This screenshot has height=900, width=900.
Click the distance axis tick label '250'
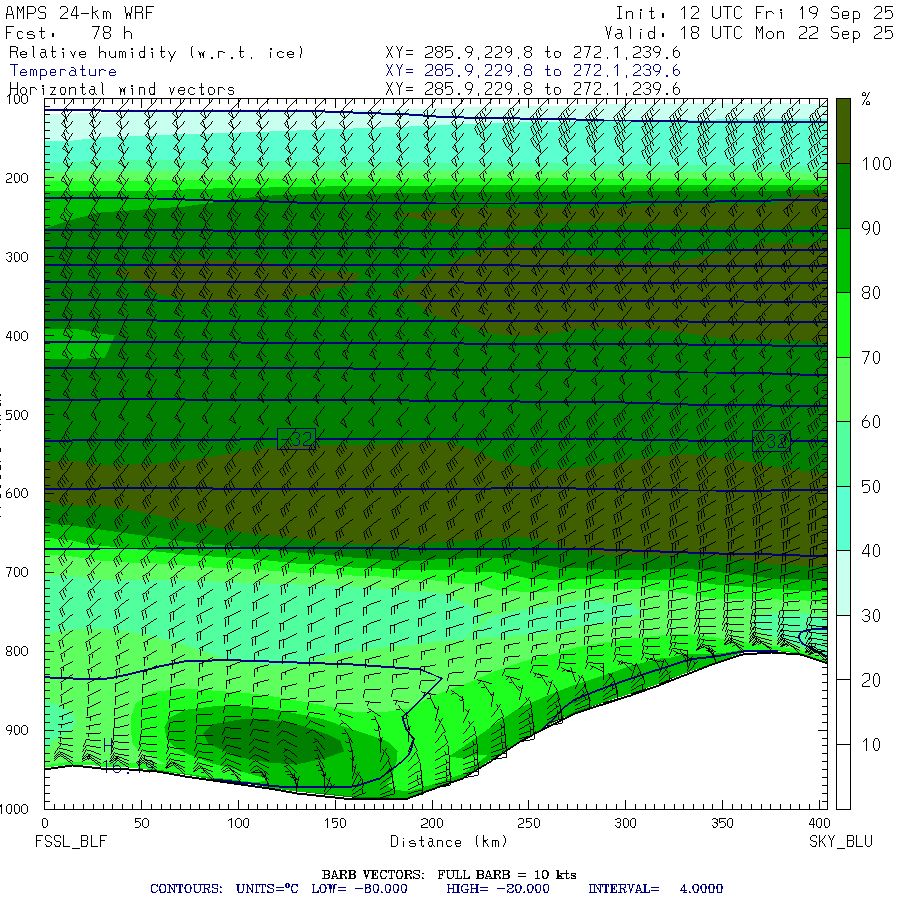click(x=529, y=823)
